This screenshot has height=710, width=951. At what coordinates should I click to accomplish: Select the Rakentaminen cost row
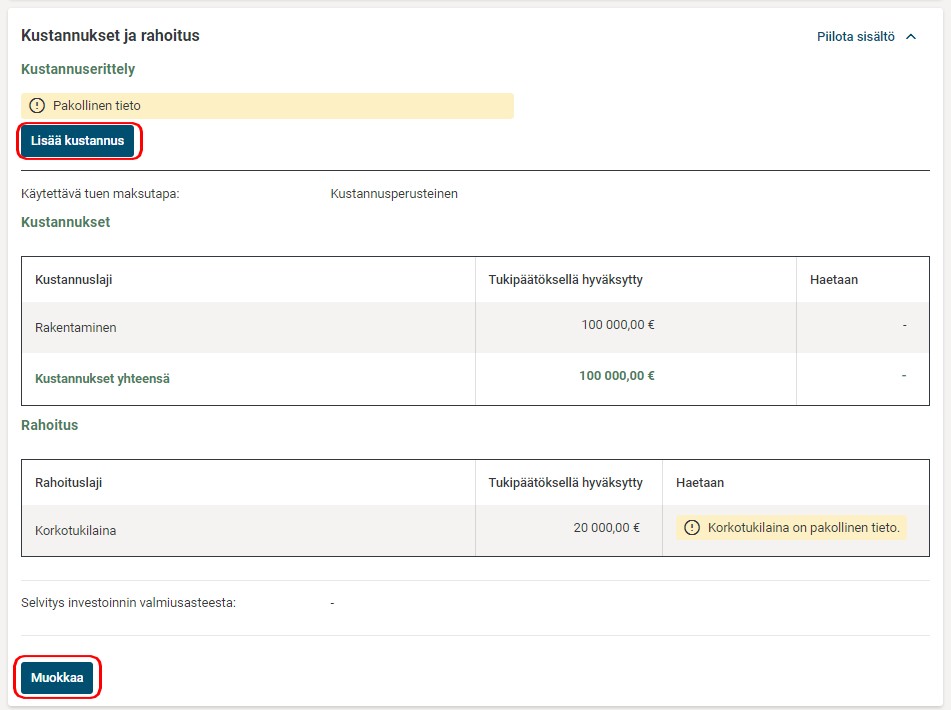click(76, 328)
